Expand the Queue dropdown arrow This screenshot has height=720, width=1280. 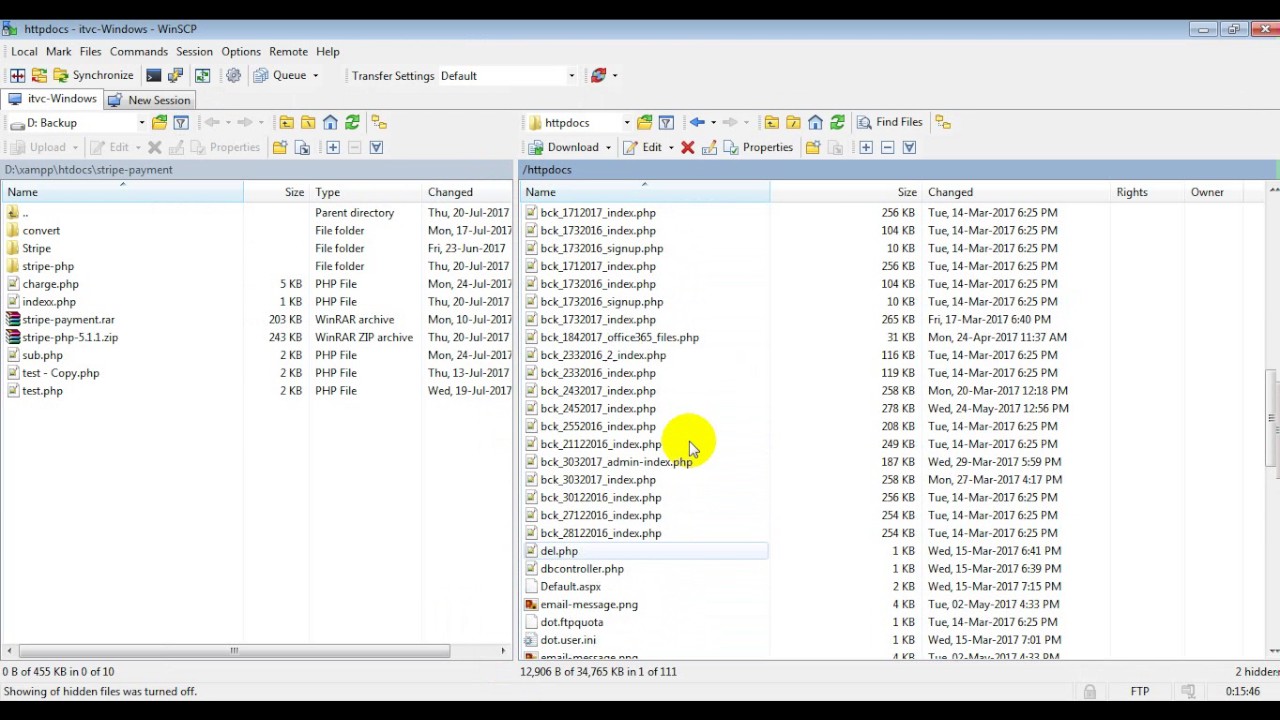point(315,75)
